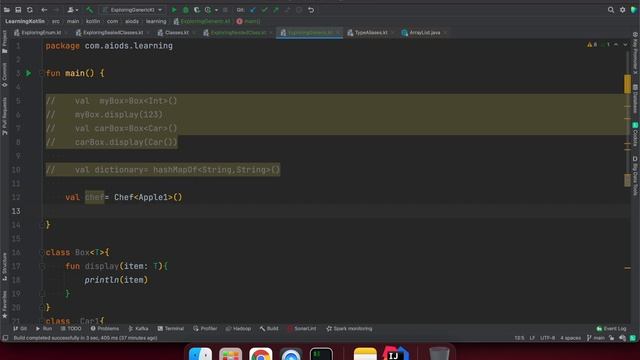This screenshot has height=360, width=640.
Task: Collapse the class Box fold marker
Action: (41, 253)
